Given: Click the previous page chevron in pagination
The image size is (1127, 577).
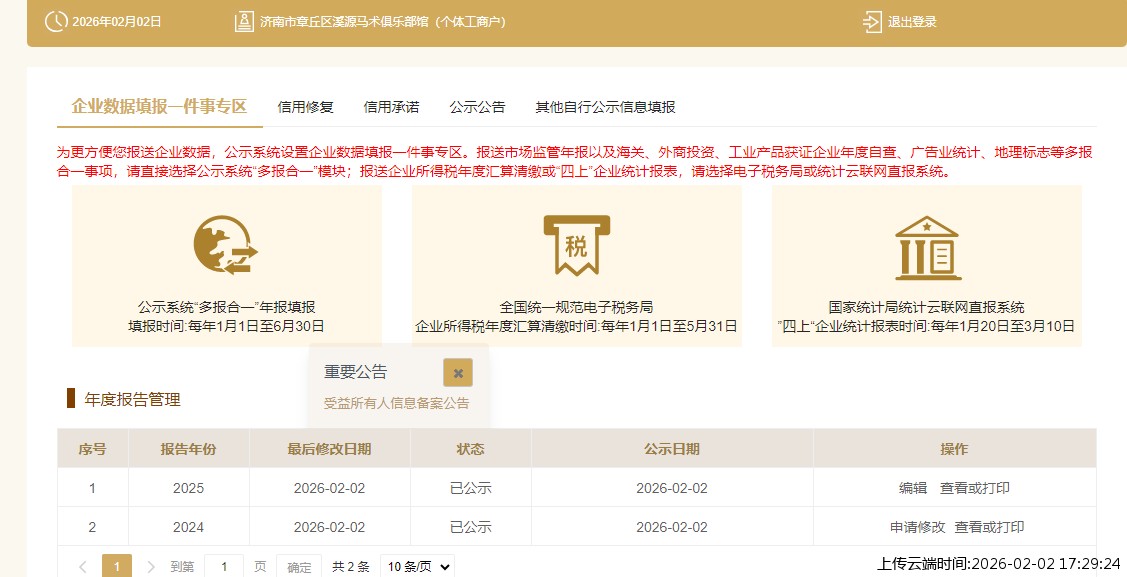Looking at the screenshot, I should coord(85,565).
